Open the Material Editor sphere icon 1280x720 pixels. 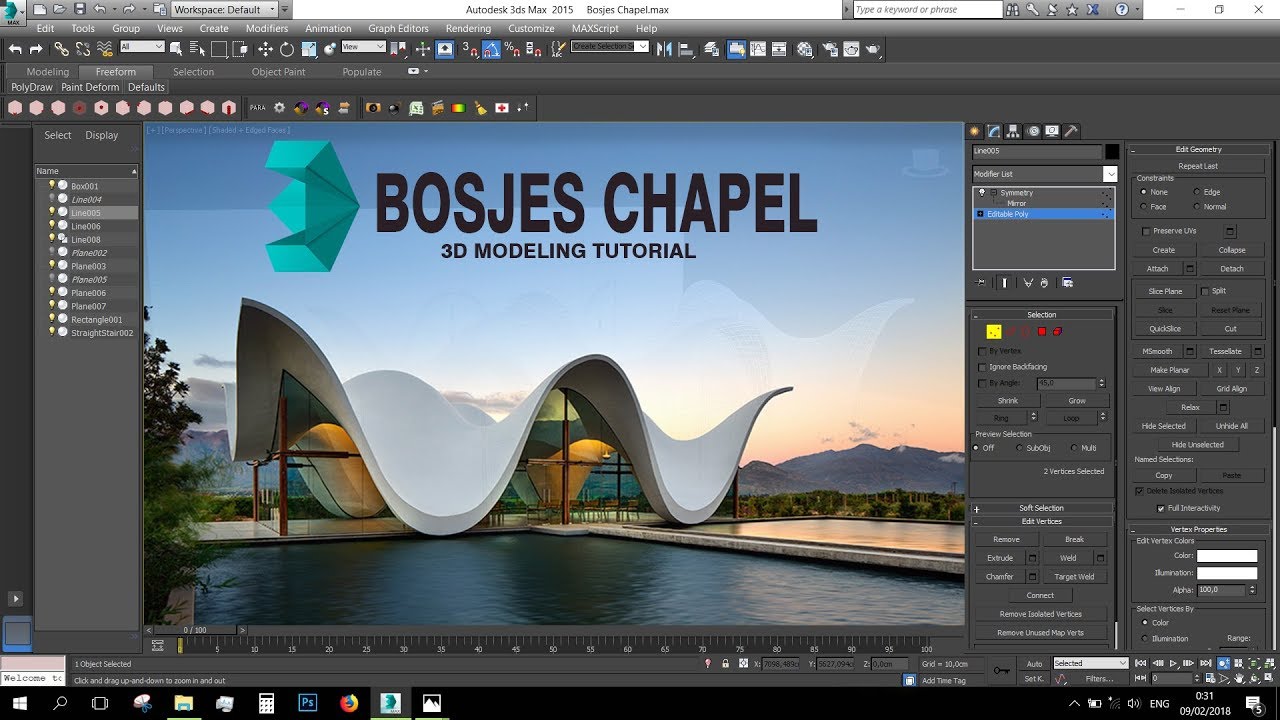coord(805,49)
